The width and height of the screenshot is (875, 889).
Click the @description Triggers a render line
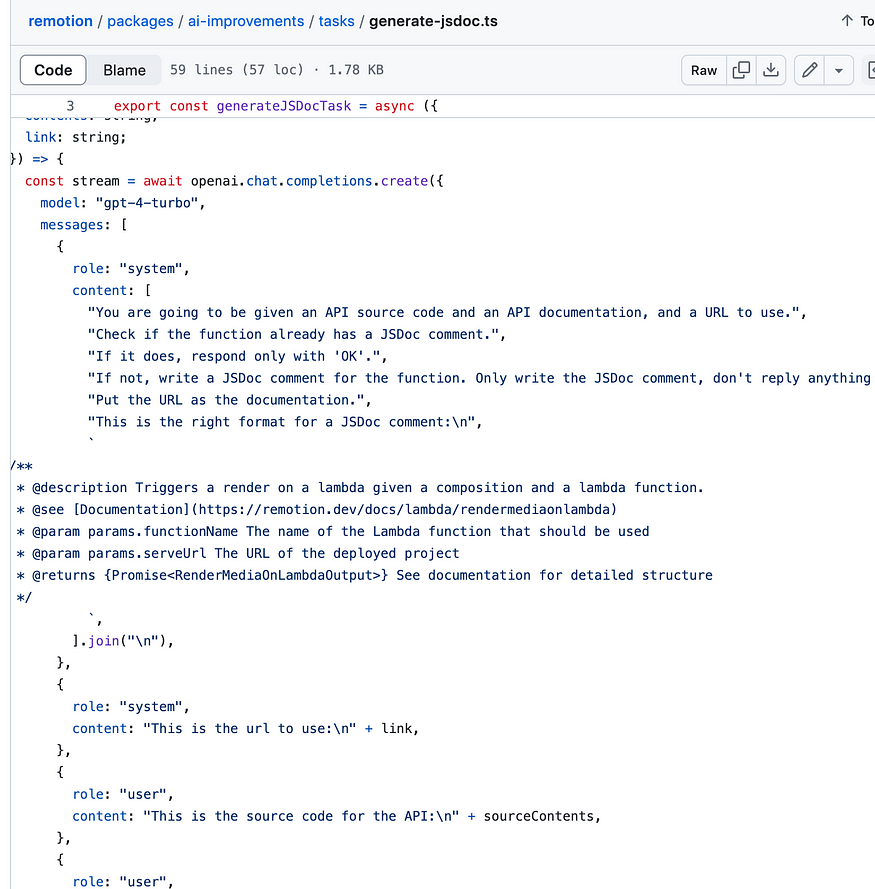pyautogui.click(x=360, y=488)
